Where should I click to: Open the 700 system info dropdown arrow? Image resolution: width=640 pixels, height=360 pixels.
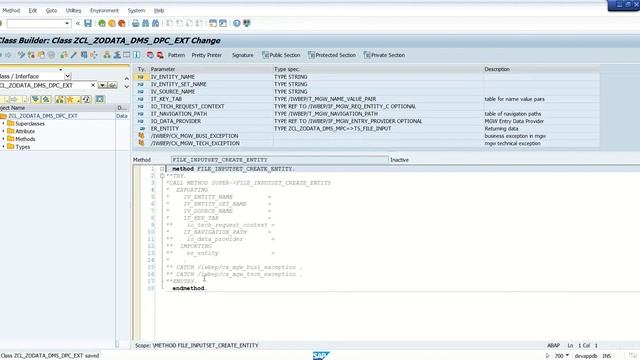[x=567, y=356]
